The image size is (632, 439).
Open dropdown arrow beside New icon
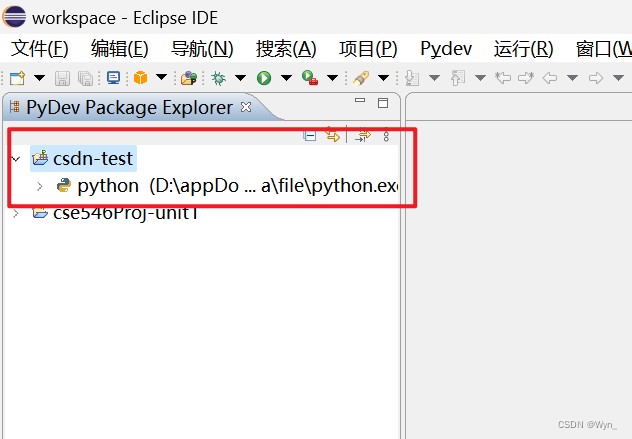coord(40,77)
